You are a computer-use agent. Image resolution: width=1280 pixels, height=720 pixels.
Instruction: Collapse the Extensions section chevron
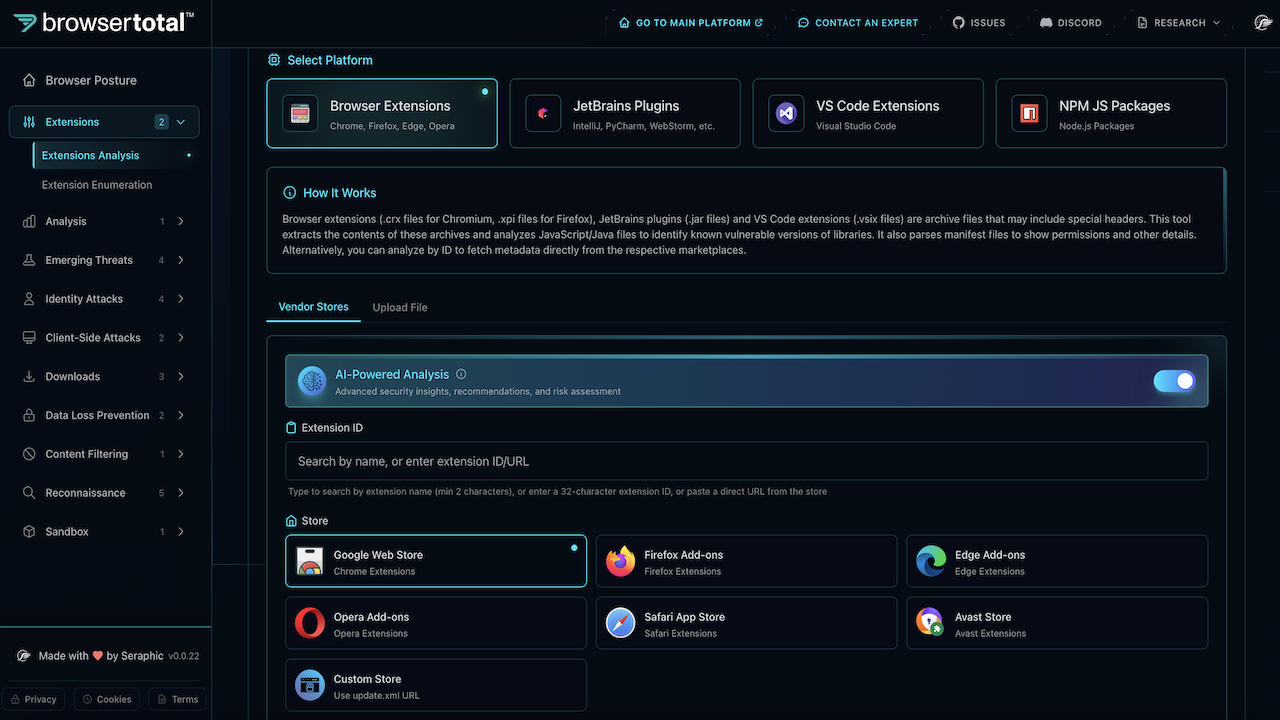(181, 122)
